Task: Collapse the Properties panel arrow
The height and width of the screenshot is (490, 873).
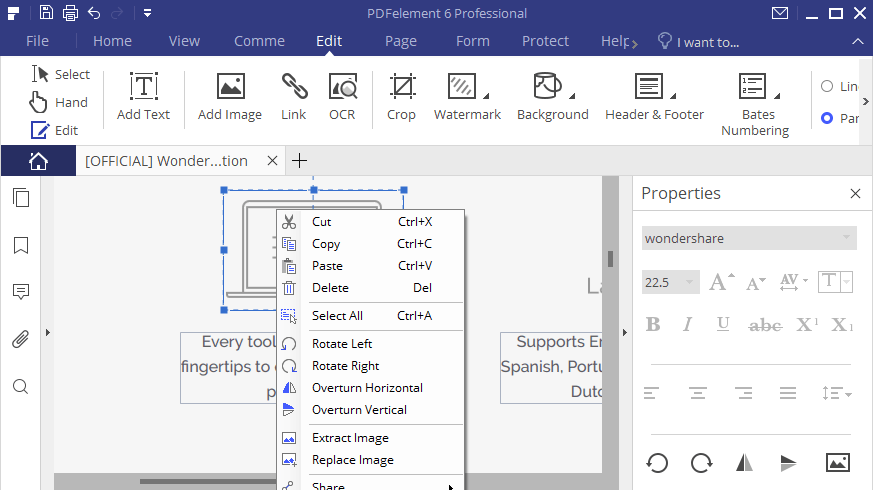Action: click(x=625, y=332)
